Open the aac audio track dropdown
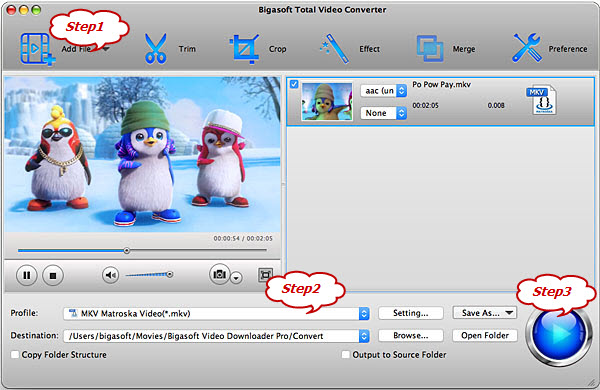 (x=383, y=91)
